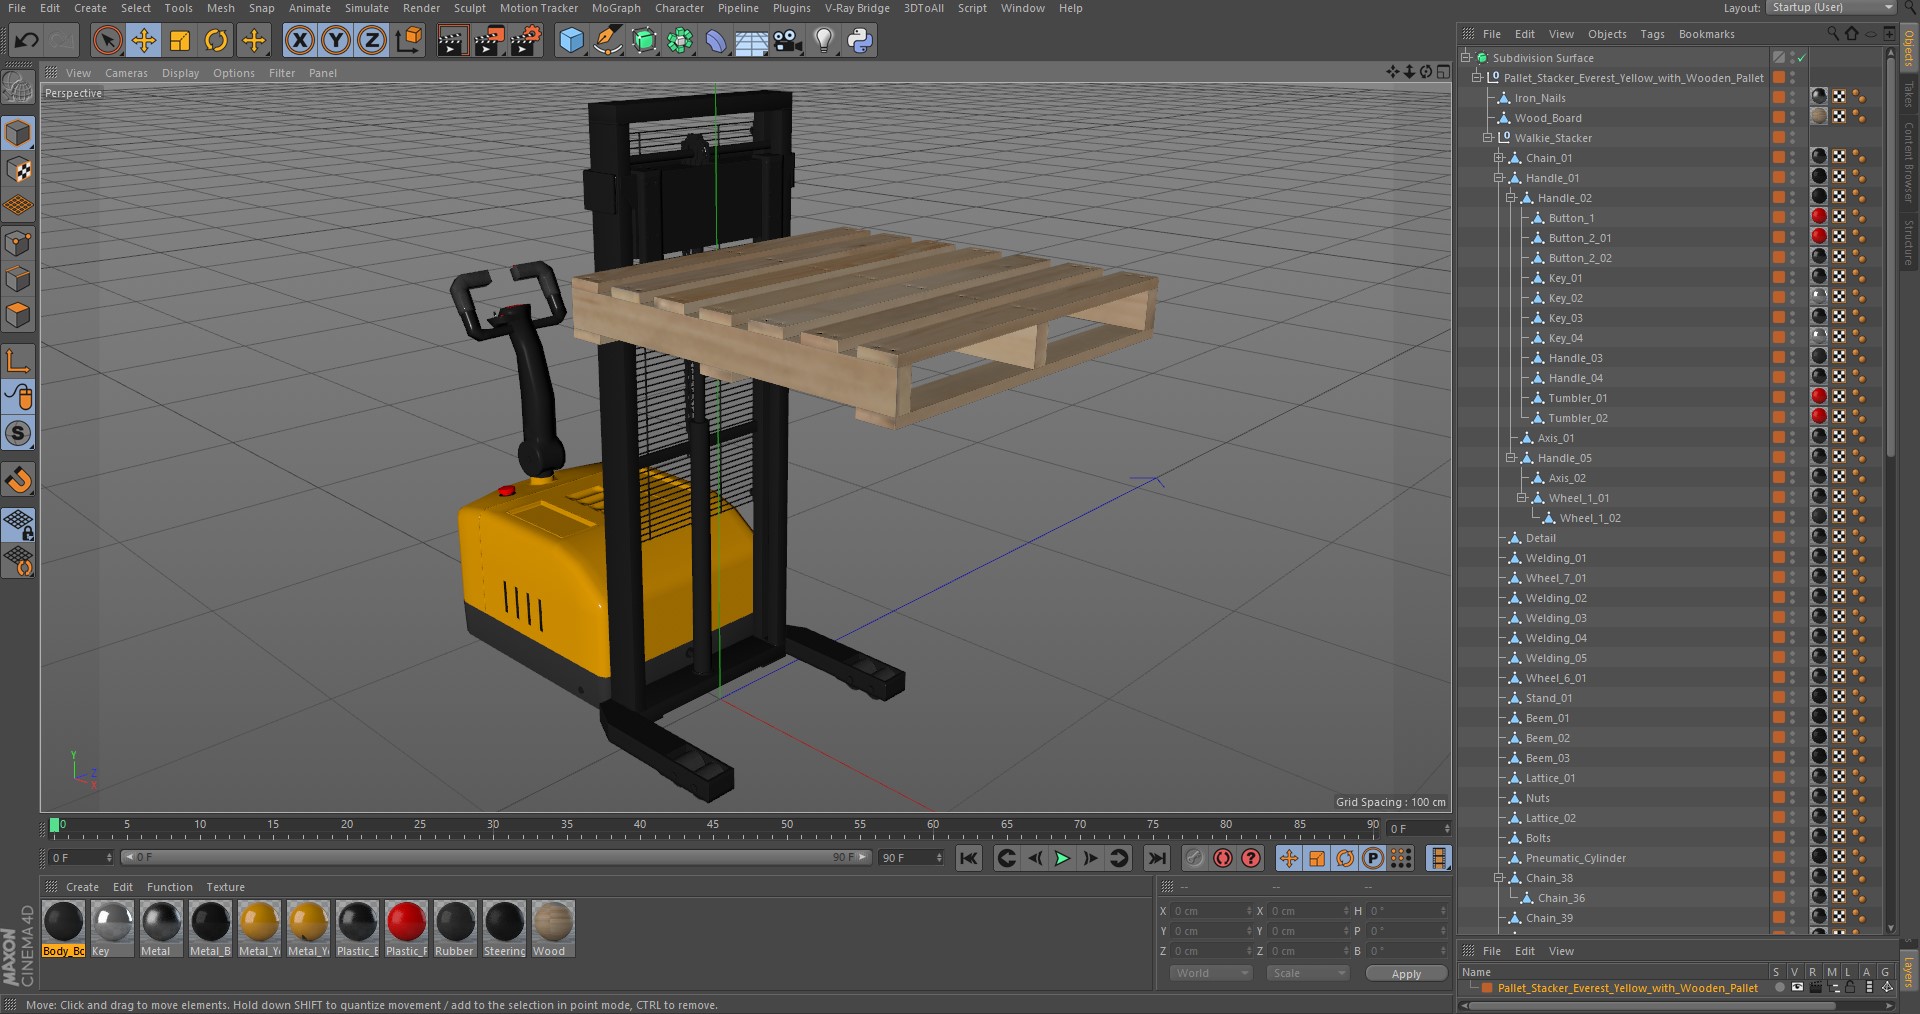
Task: Click Apply in coordinates panel
Action: point(1406,973)
